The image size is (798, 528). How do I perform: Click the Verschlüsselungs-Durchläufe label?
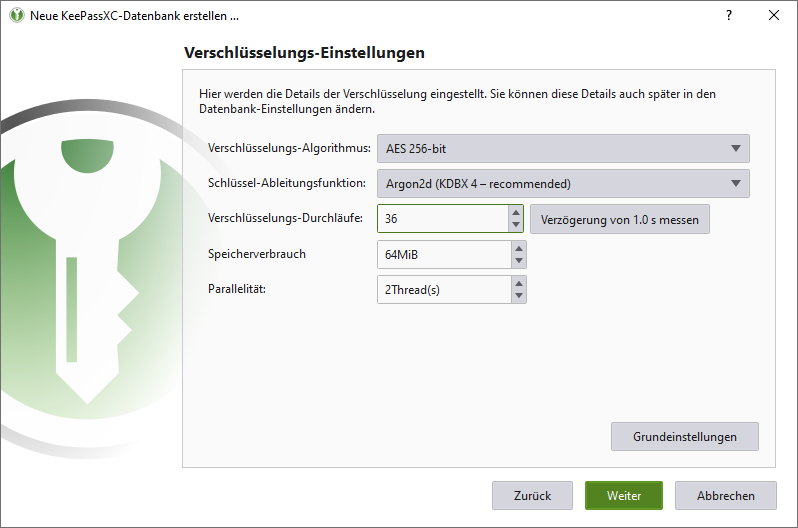click(285, 218)
